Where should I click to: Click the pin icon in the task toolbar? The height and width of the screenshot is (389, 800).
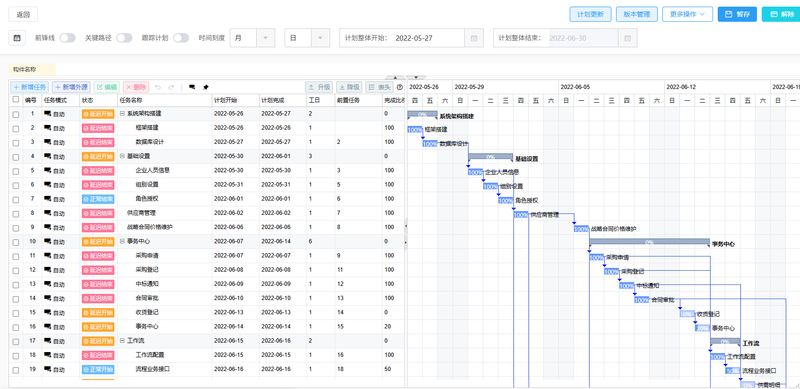tap(206, 87)
